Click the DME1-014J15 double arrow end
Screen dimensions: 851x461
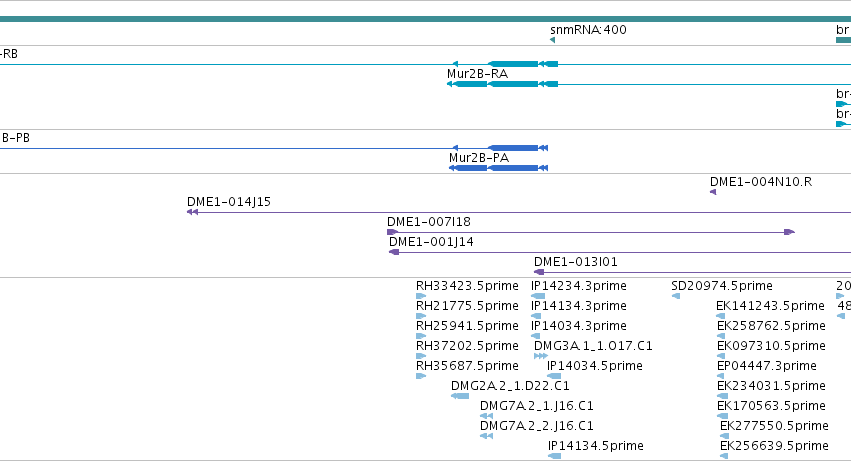coord(192,212)
